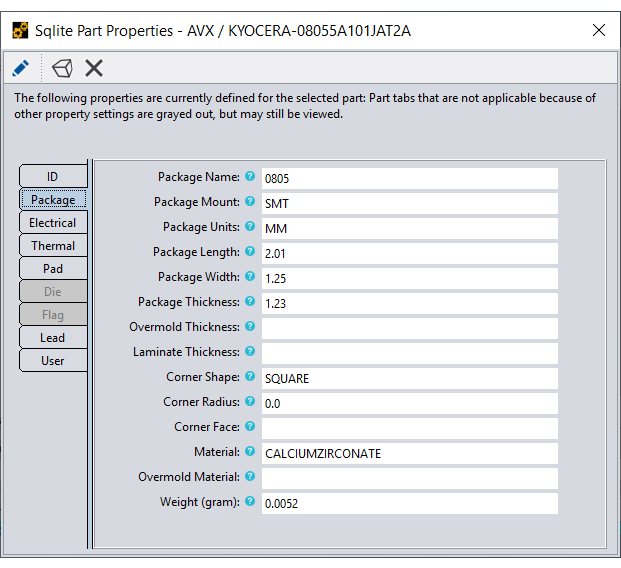Click help icon beside Package Mount
The image size is (621, 568).
250,202
